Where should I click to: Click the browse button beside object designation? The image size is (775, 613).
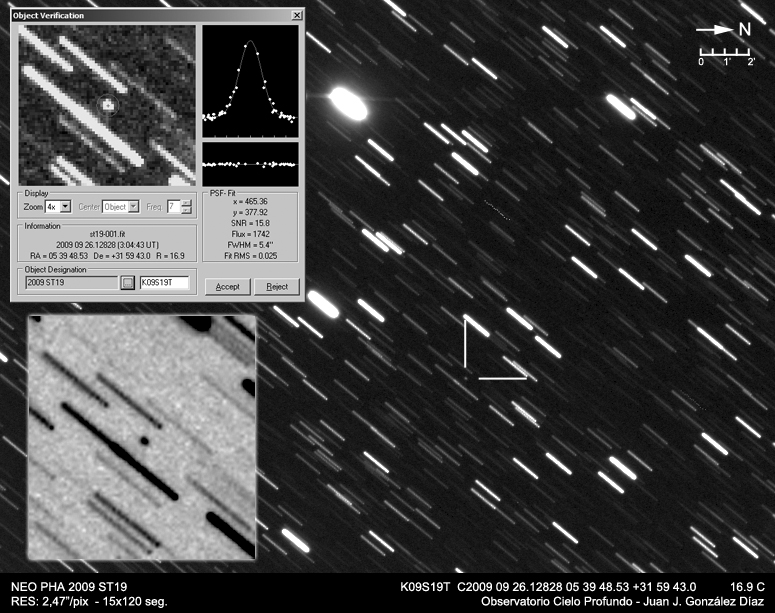pyautogui.click(x=128, y=283)
